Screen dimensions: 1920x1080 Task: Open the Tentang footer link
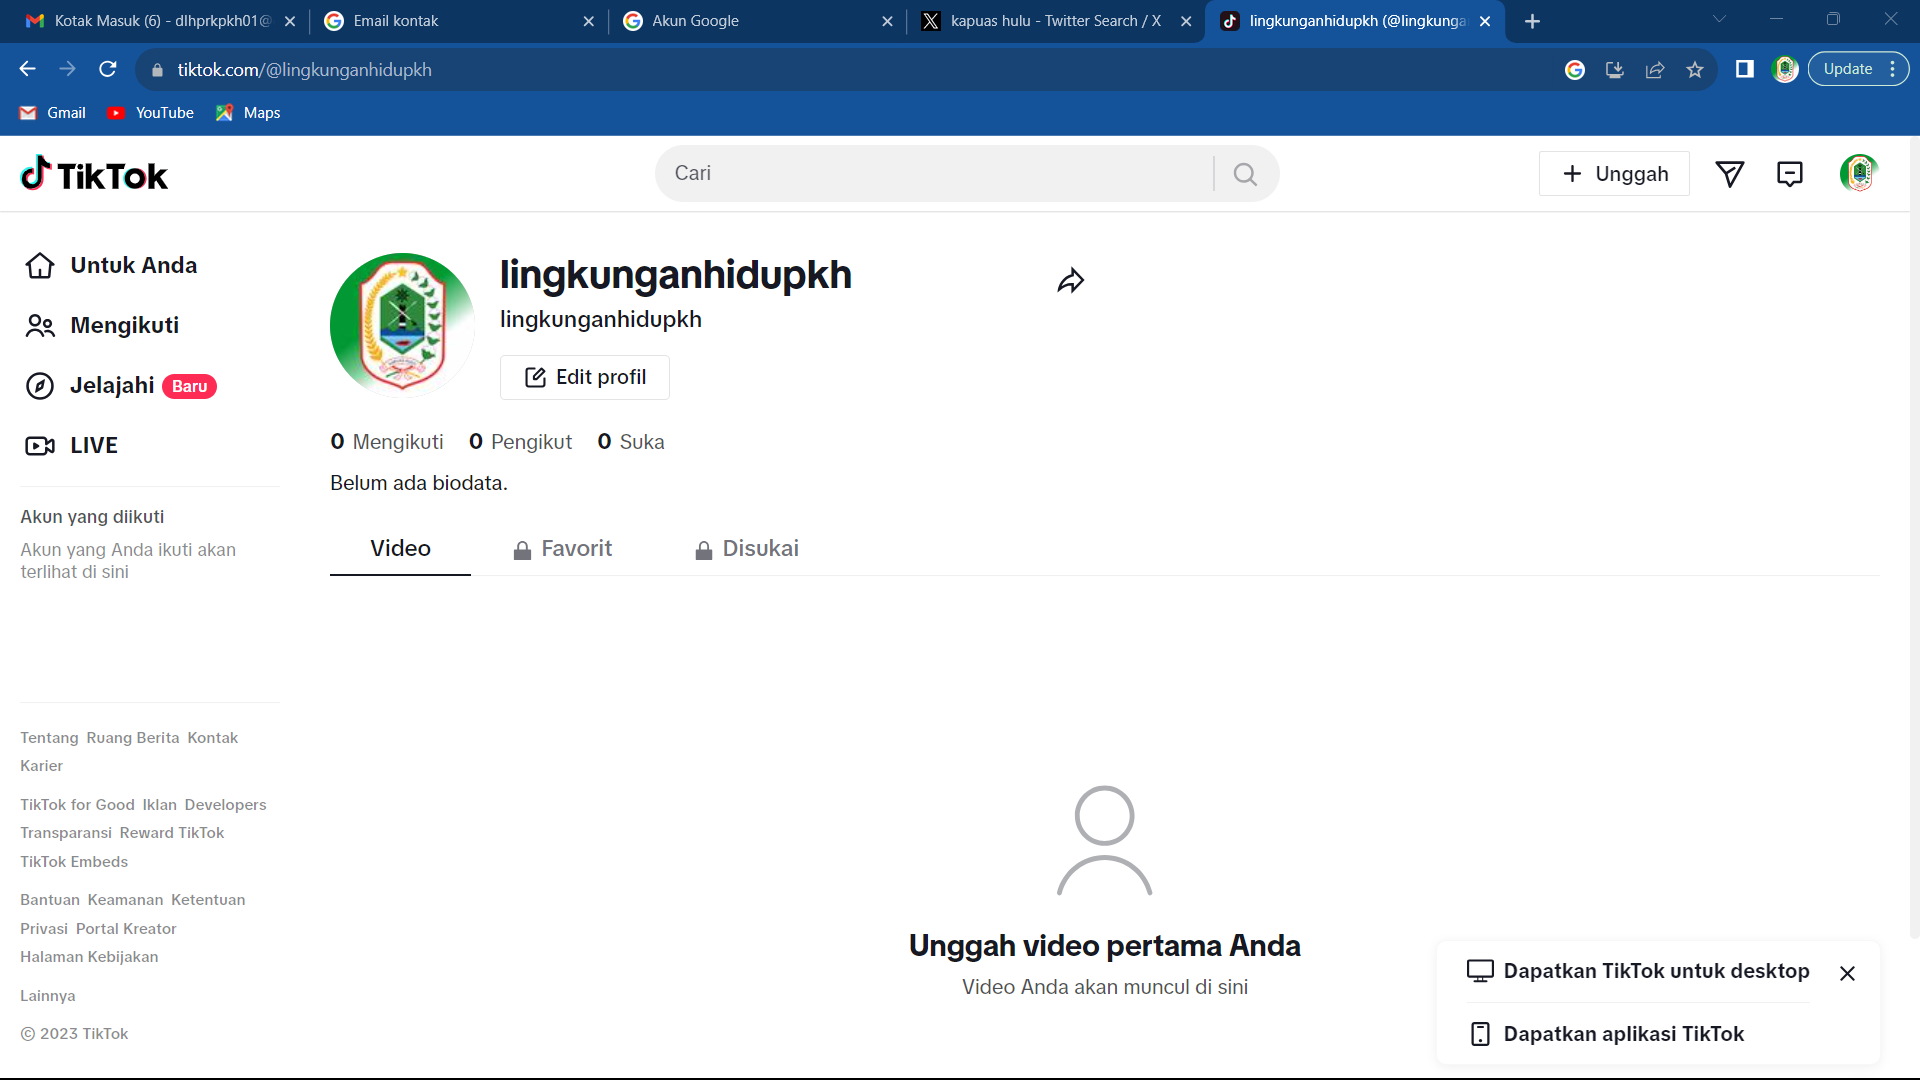49,738
